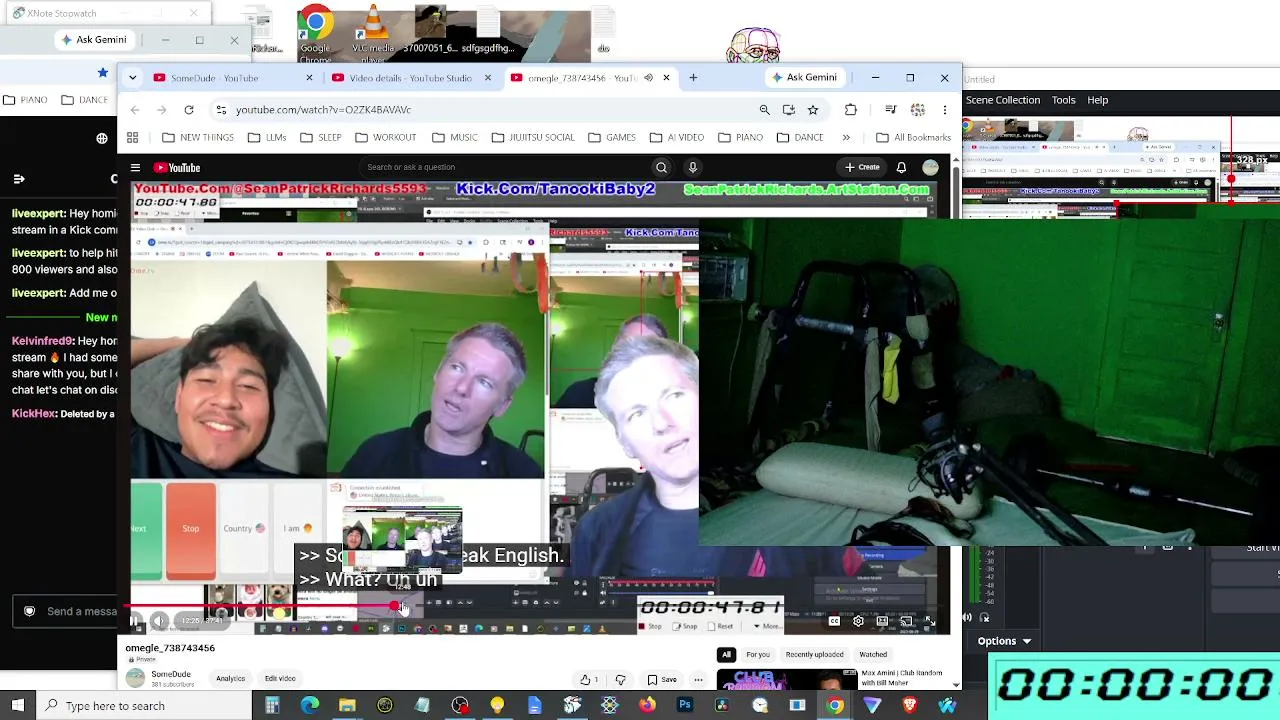The width and height of the screenshot is (1280, 720).
Task: Enter fullscreen on the YouTube player
Action: 929,621
